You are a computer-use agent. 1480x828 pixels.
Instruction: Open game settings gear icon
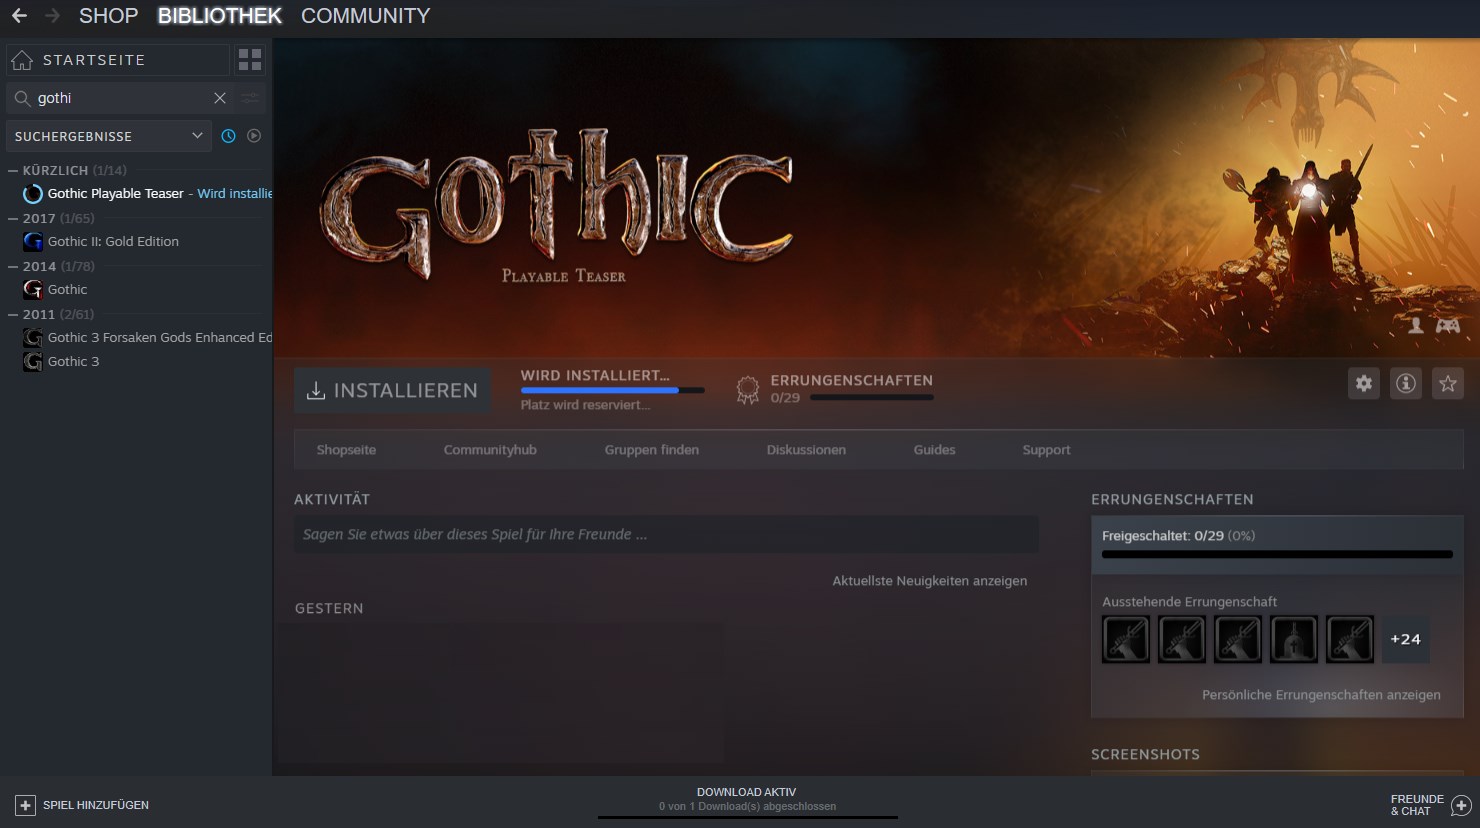pyautogui.click(x=1364, y=383)
